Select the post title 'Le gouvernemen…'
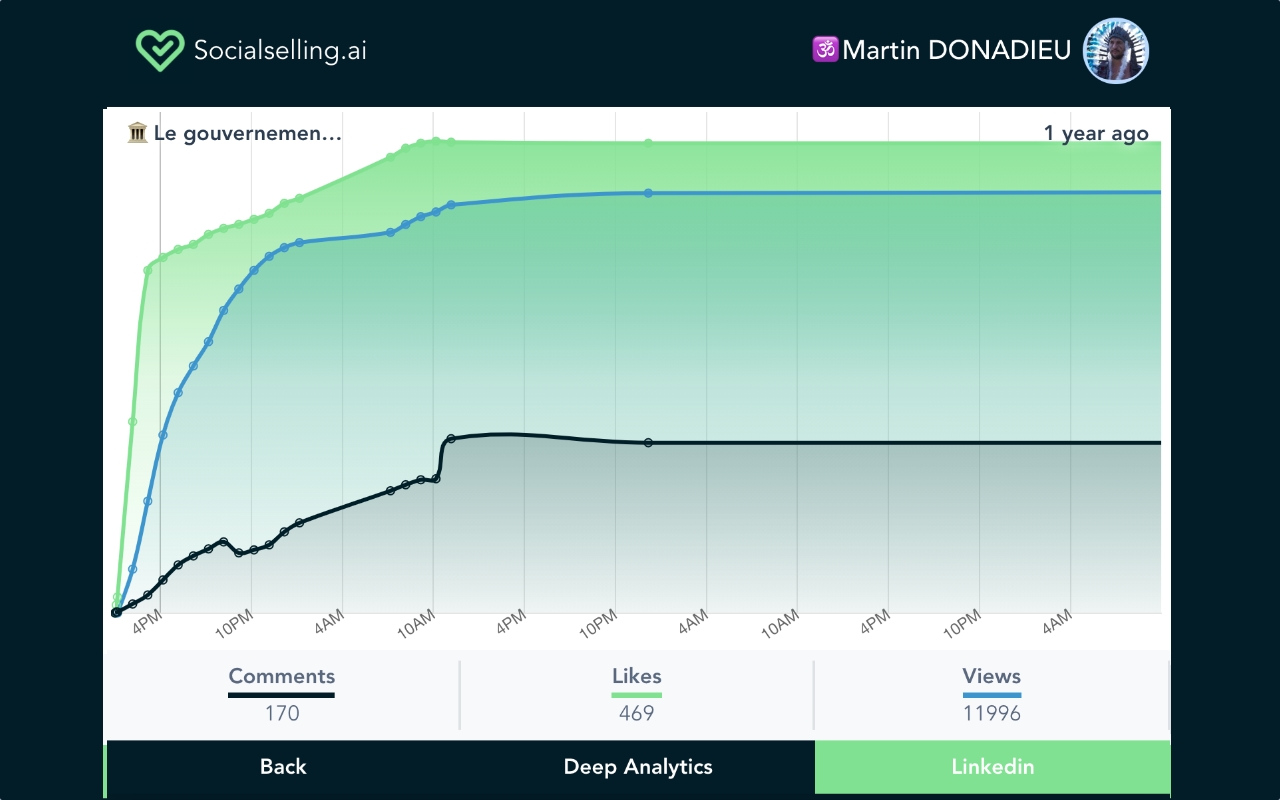This screenshot has width=1280, height=800. pyautogui.click(x=248, y=133)
